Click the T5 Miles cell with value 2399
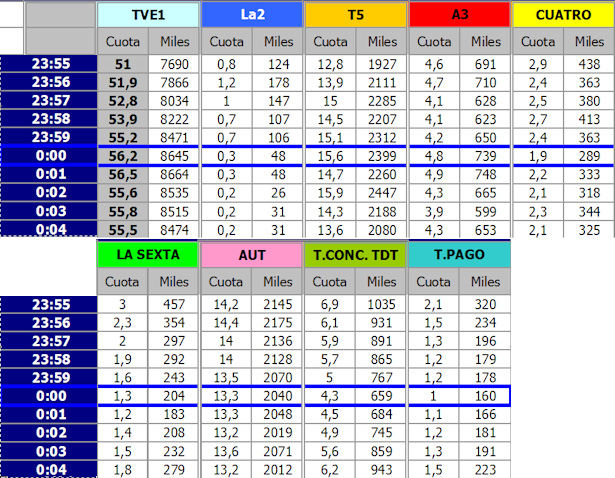 point(381,157)
